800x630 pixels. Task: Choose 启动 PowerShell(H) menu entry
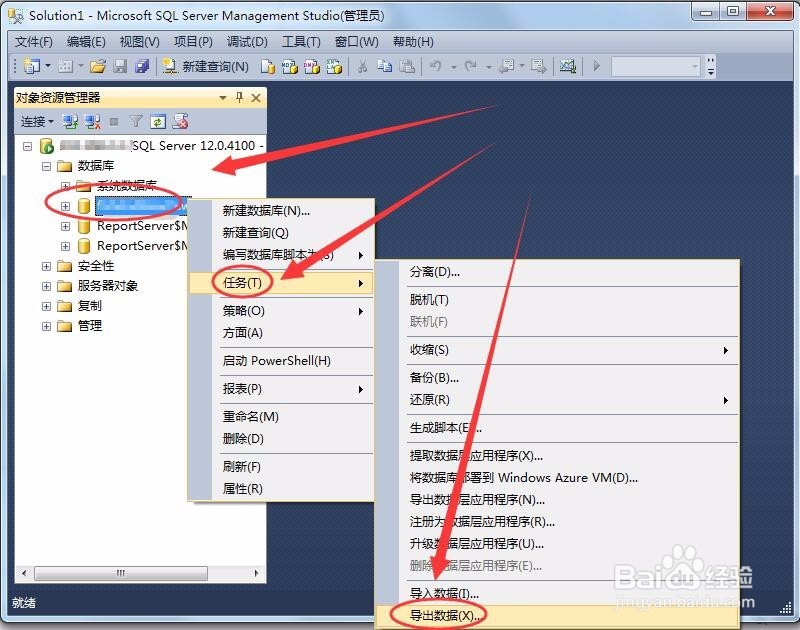pos(282,361)
